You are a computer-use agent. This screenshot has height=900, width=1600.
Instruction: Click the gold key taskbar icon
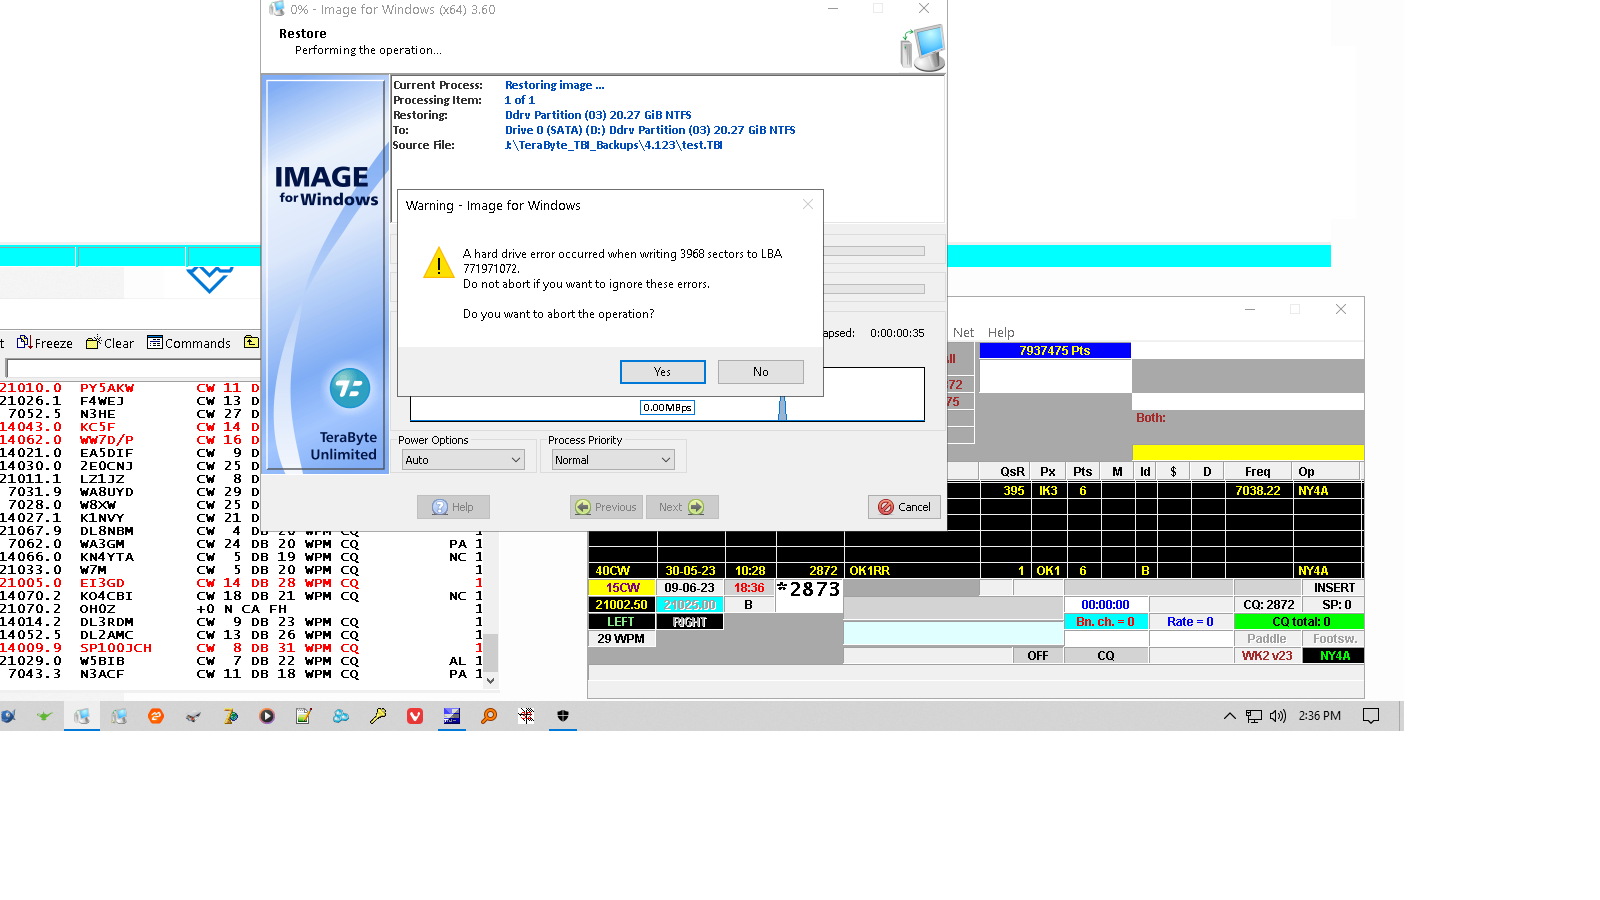tap(378, 716)
